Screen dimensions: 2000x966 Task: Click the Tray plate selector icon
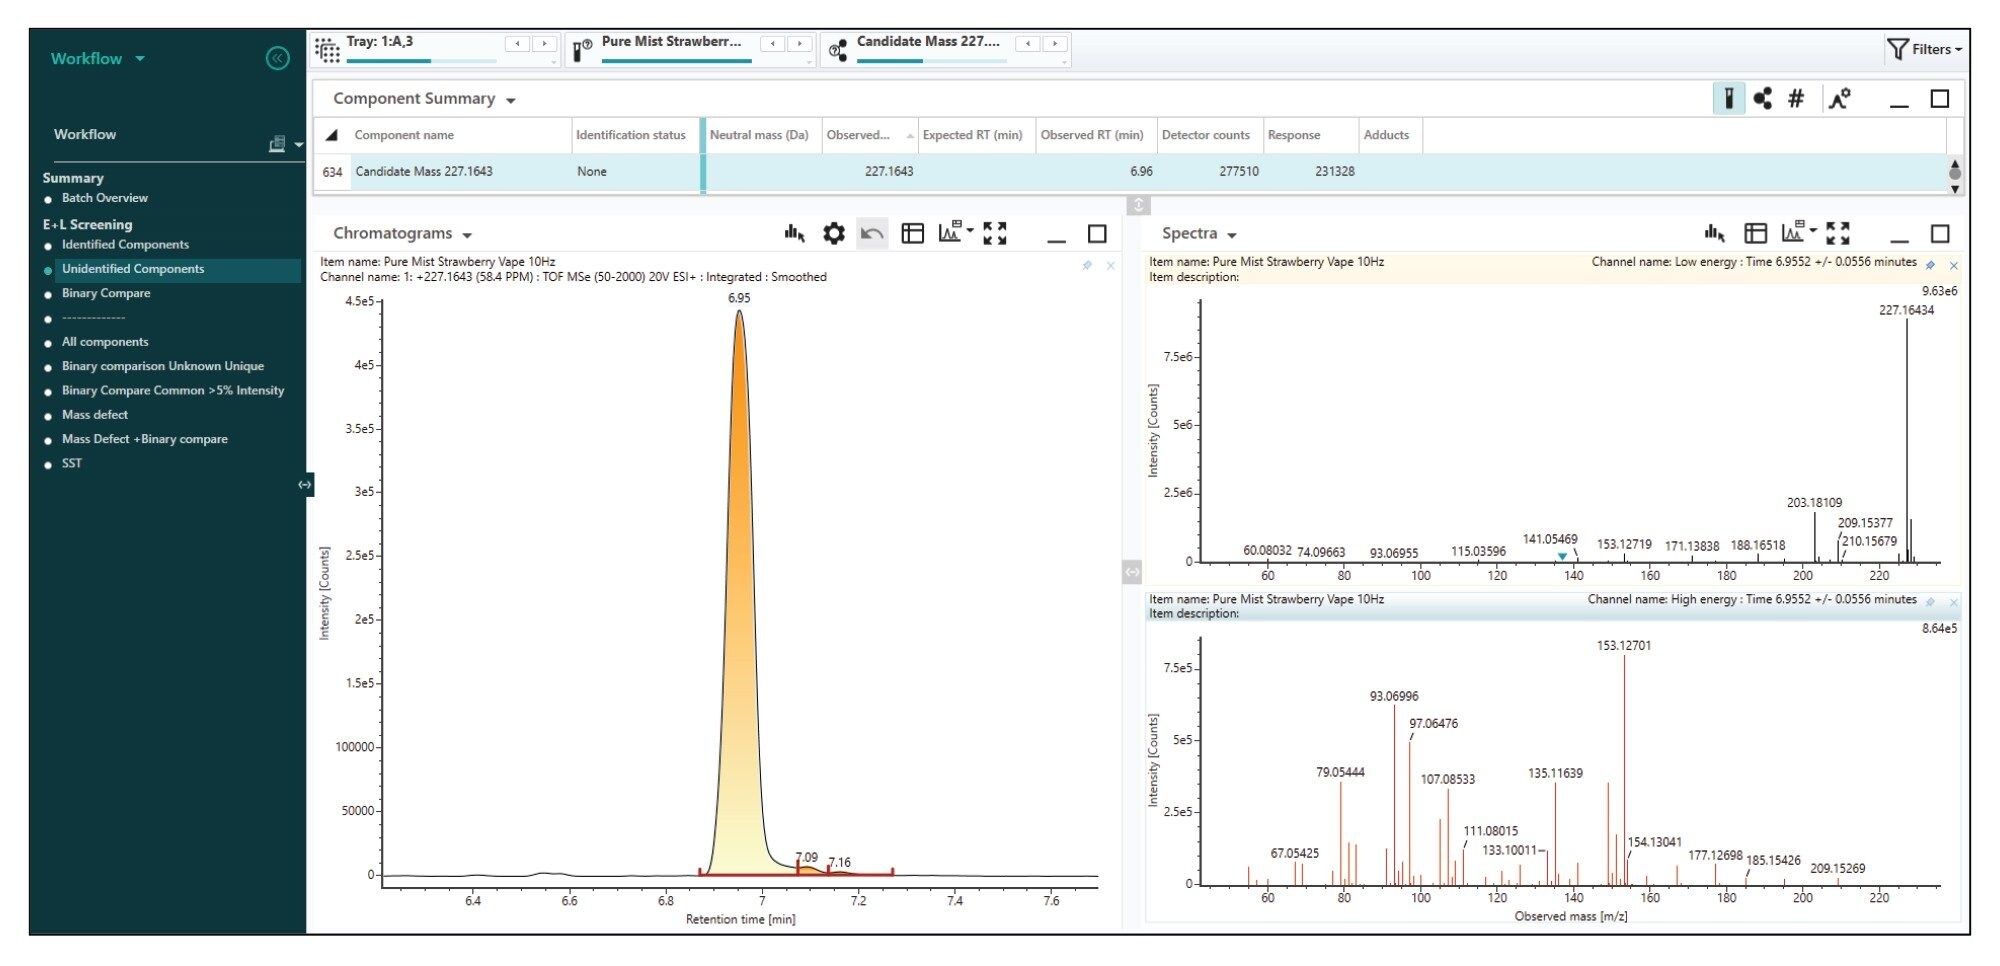pyautogui.click(x=327, y=49)
